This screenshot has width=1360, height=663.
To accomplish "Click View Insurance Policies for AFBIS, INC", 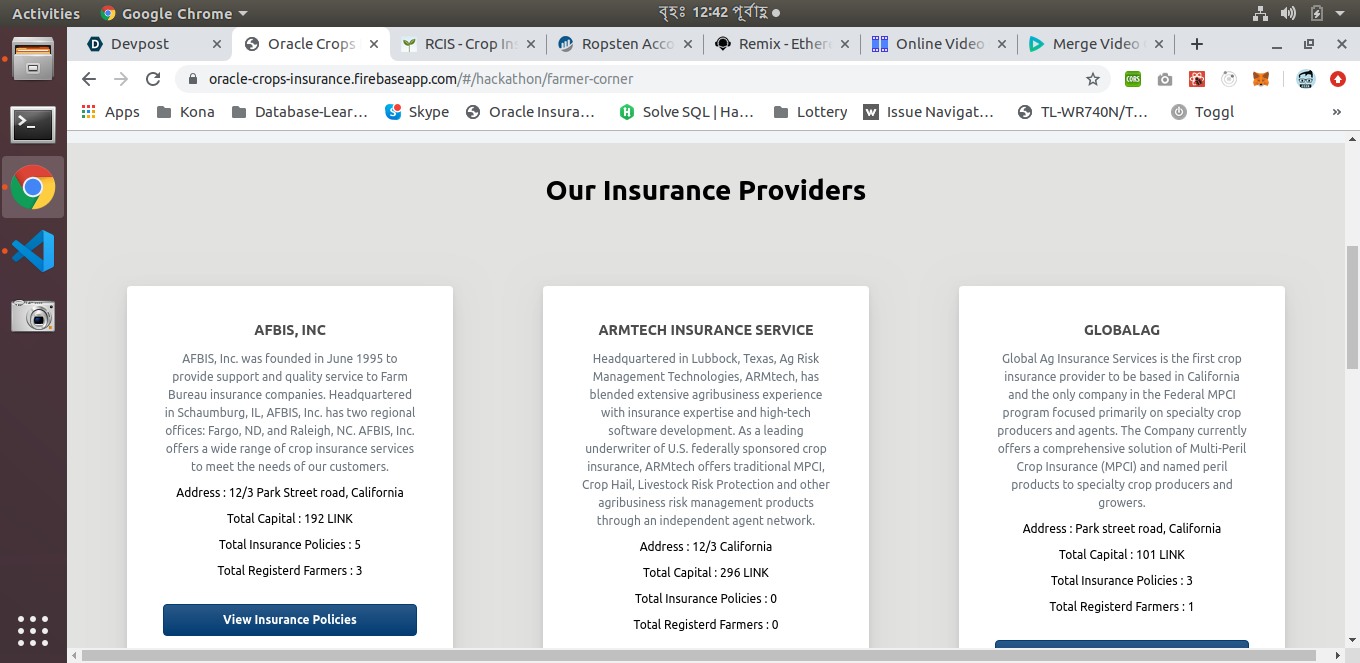I will 290,620.
